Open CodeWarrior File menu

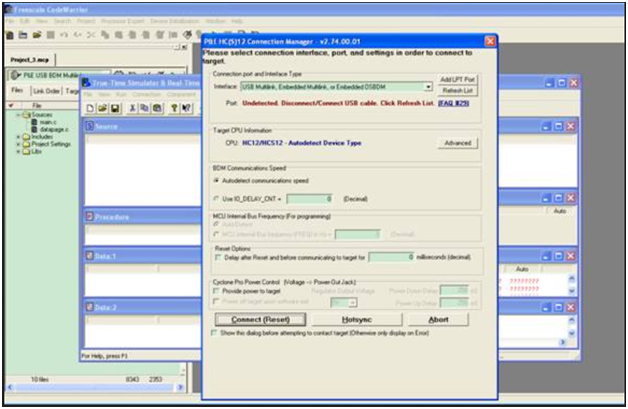10,21
